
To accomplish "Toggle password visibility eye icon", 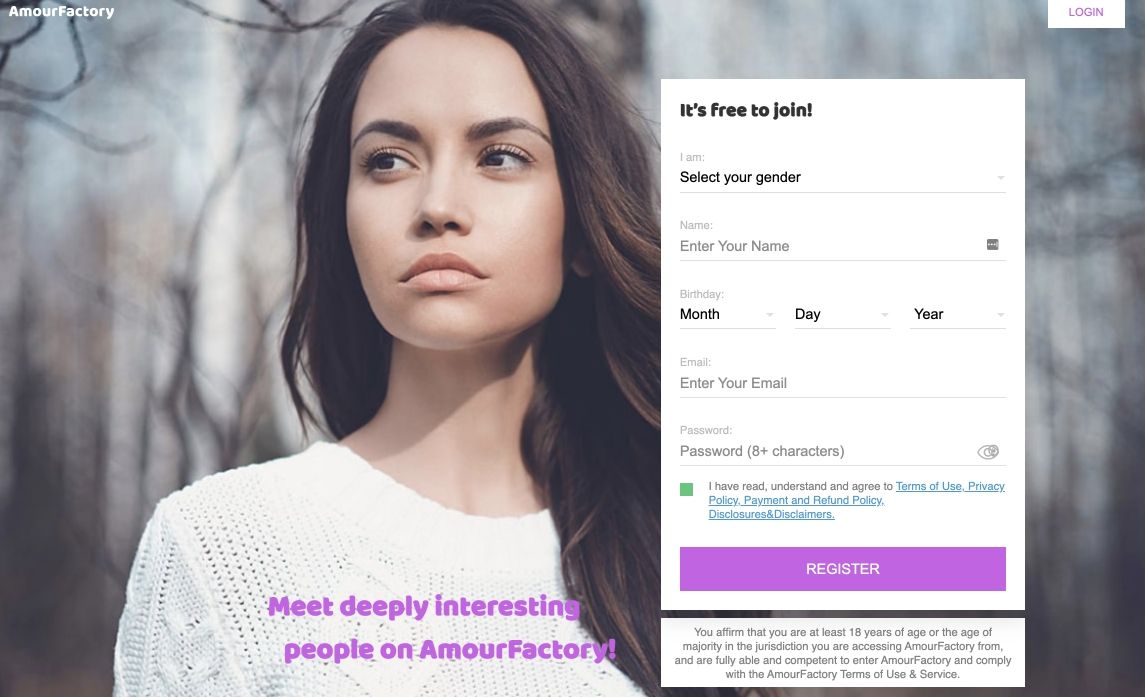I will click(x=988, y=452).
